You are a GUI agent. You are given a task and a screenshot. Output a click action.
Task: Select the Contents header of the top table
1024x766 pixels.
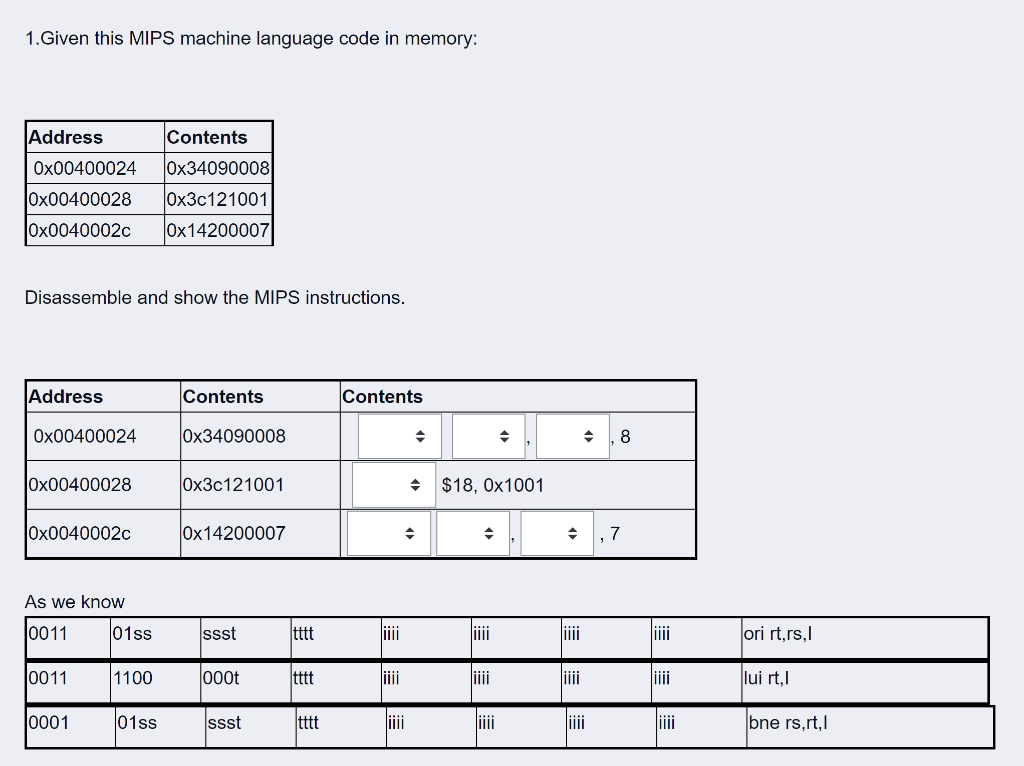[204, 137]
